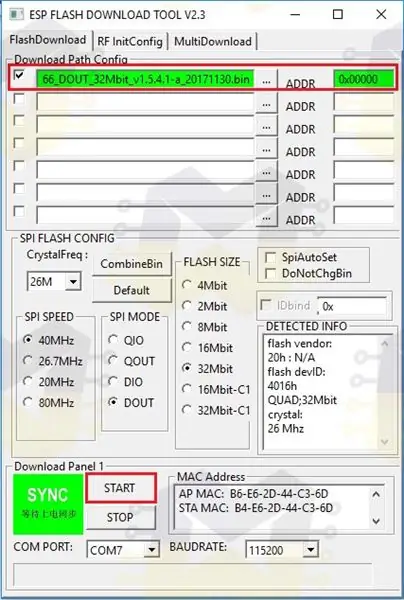
Task: Click the second row address field
Action: (x=363, y=103)
